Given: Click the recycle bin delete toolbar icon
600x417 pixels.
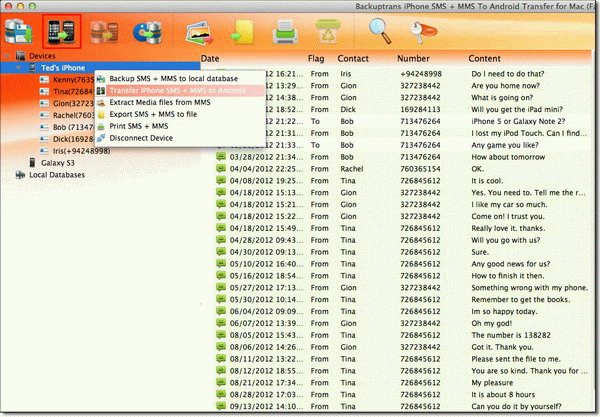Looking at the screenshot, I should 328,31.
